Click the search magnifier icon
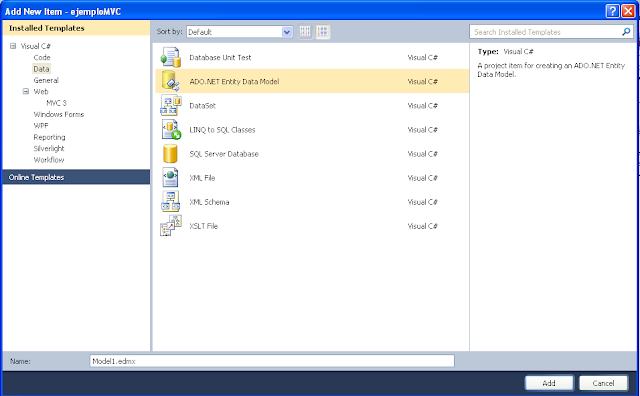The height and width of the screenshot is (396, 640). pos(626,32)
